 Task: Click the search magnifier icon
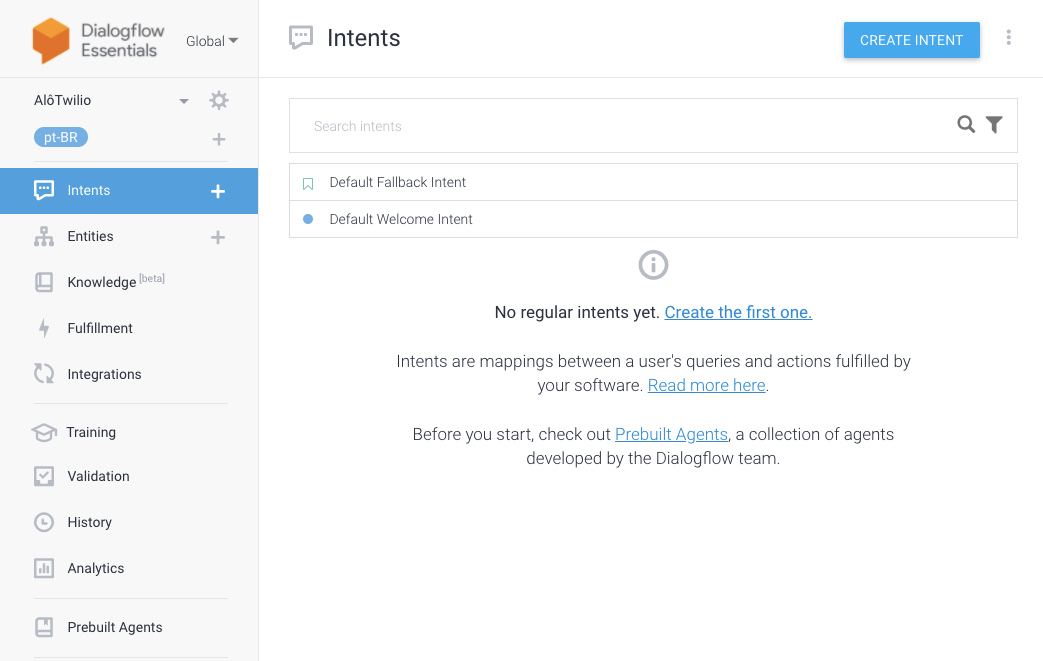click(966, 124)
